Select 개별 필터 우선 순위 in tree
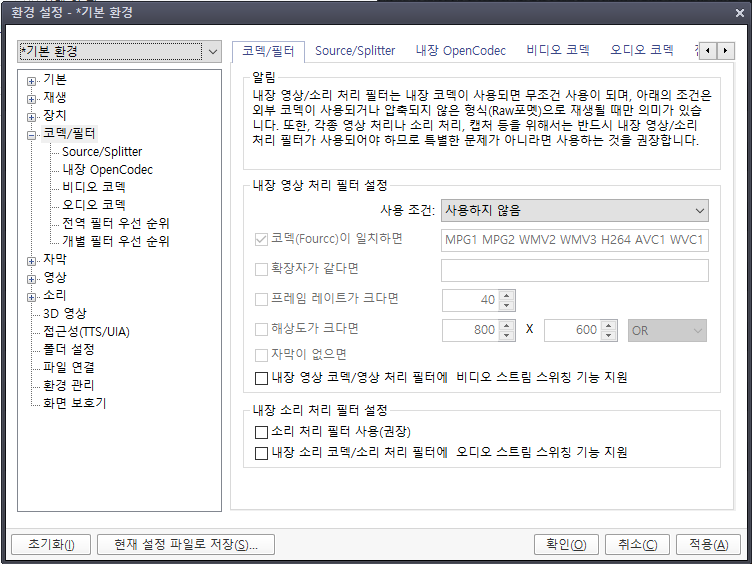This screenshot has height=564, width=752. [116, 241]
